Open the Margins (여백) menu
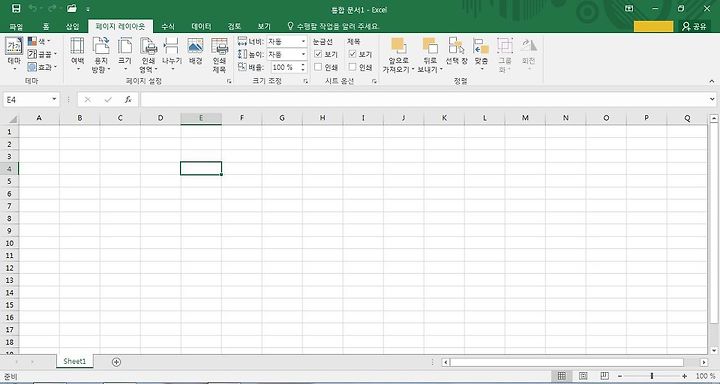The image size is (720, 384). pyautogui.click(x=77, y=55)
